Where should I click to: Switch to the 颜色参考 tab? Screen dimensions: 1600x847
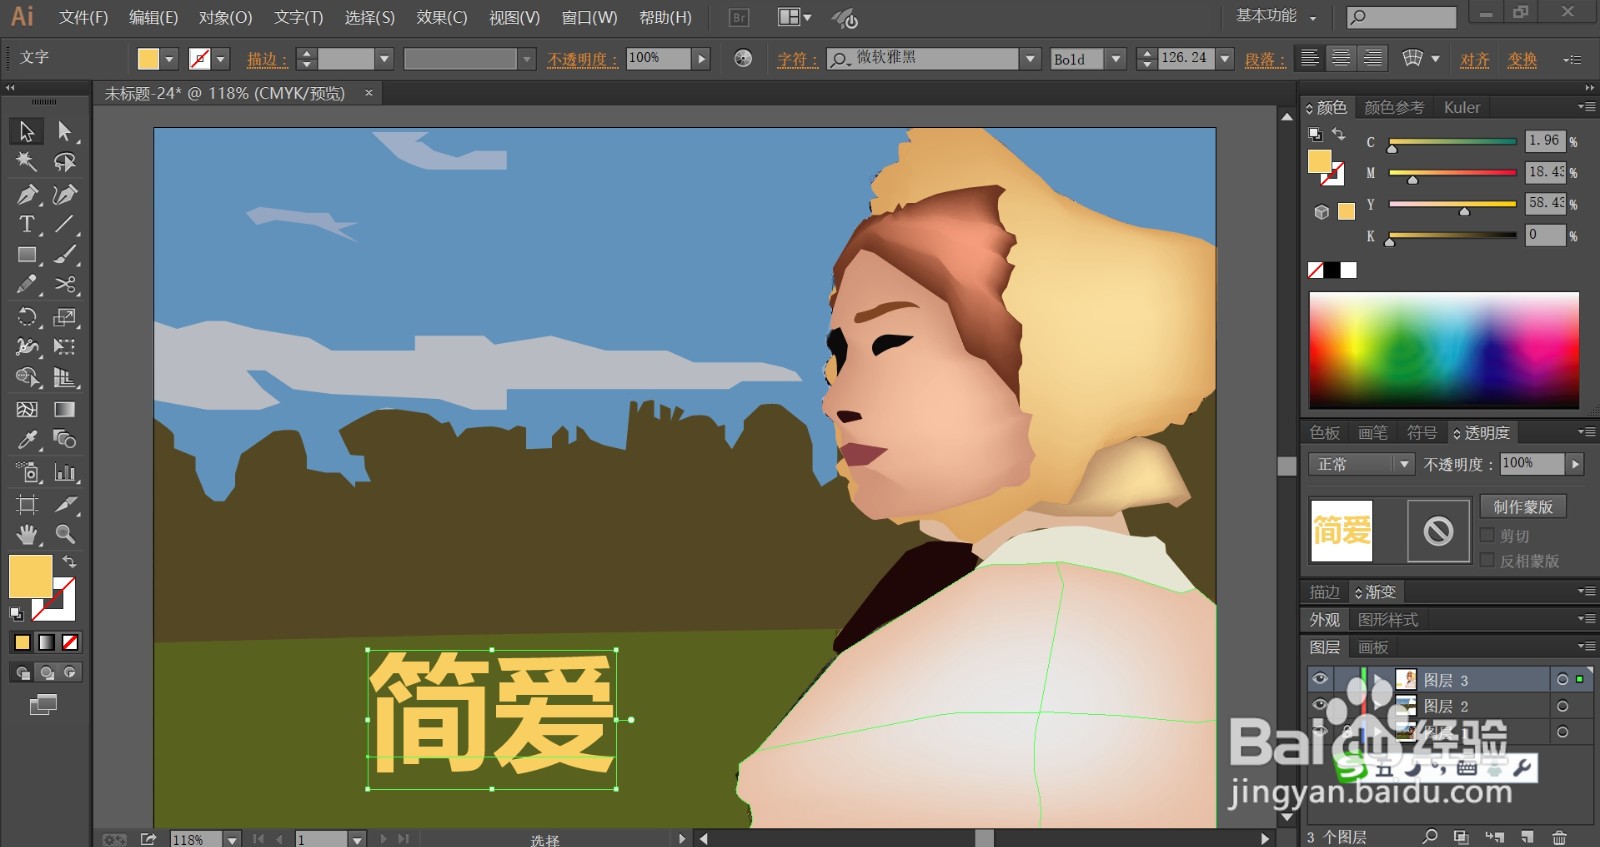1394,107
